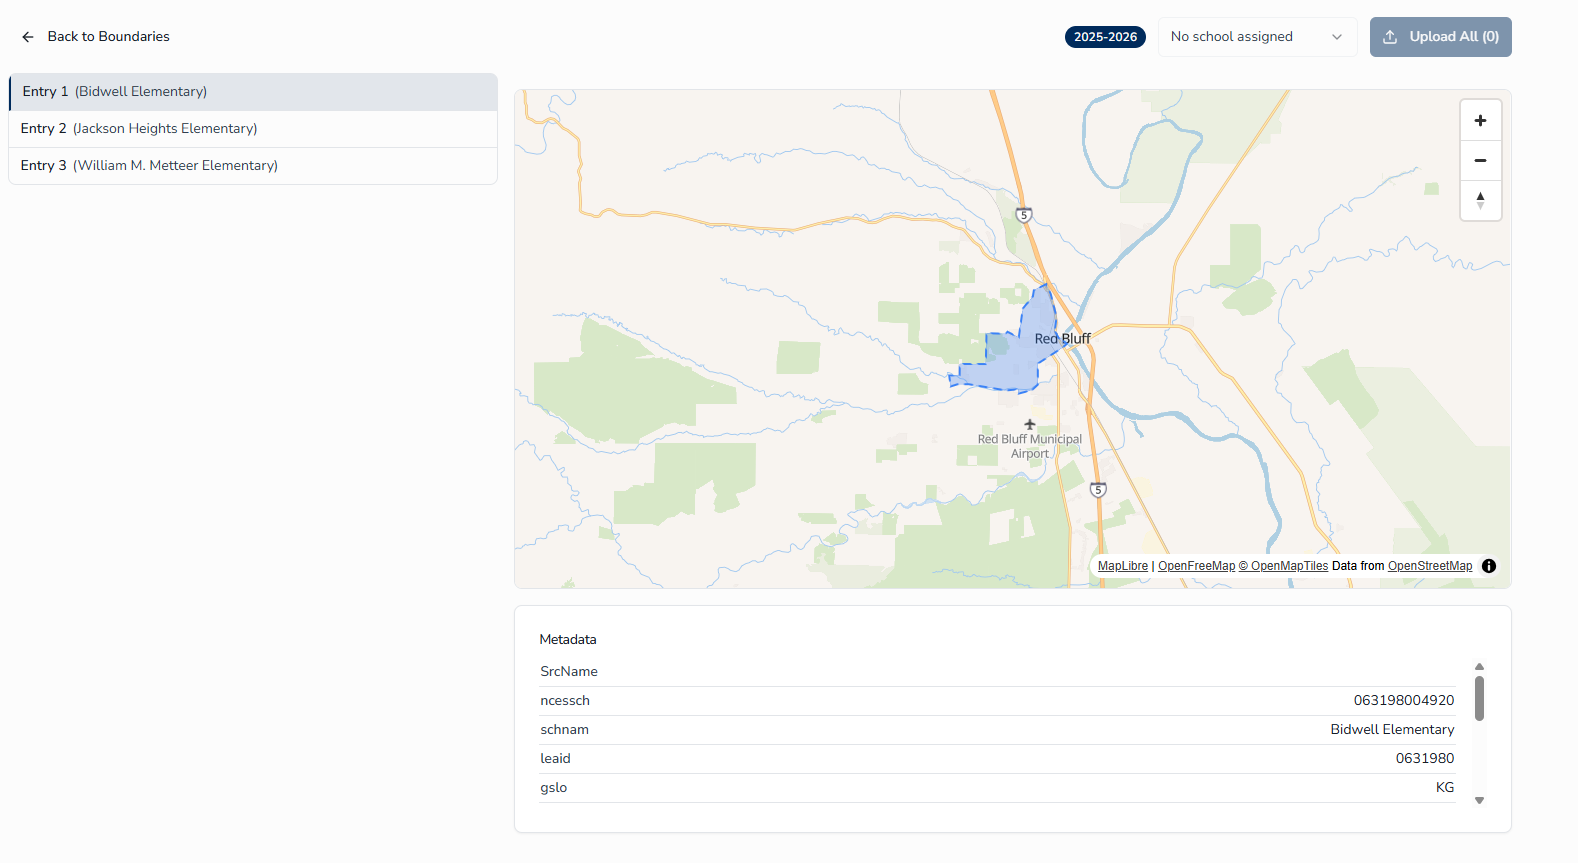This screenshot has width=1578, height=863.
Task: Click the leaid value 0631980
Action: coord(1425,759)
